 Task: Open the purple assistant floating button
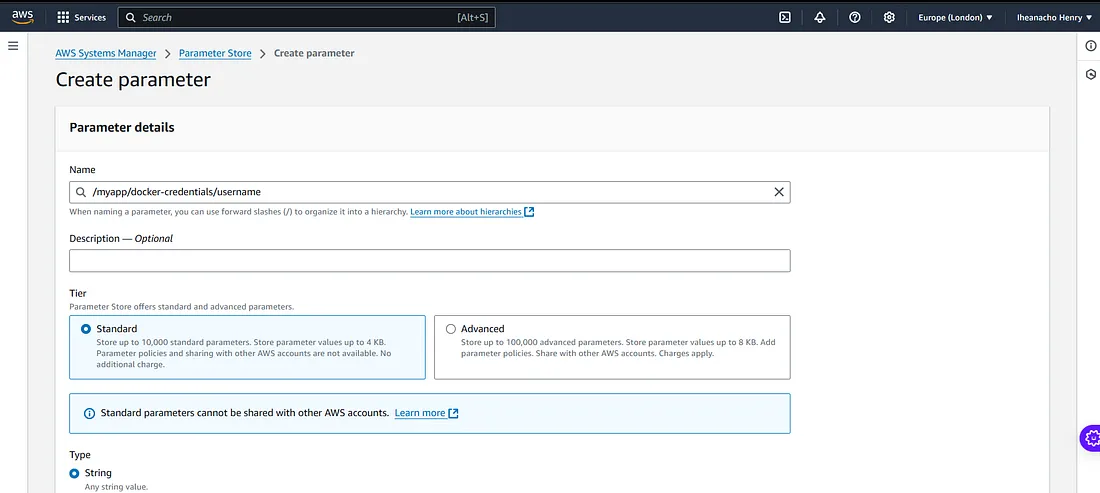[x=1090, y=438]
